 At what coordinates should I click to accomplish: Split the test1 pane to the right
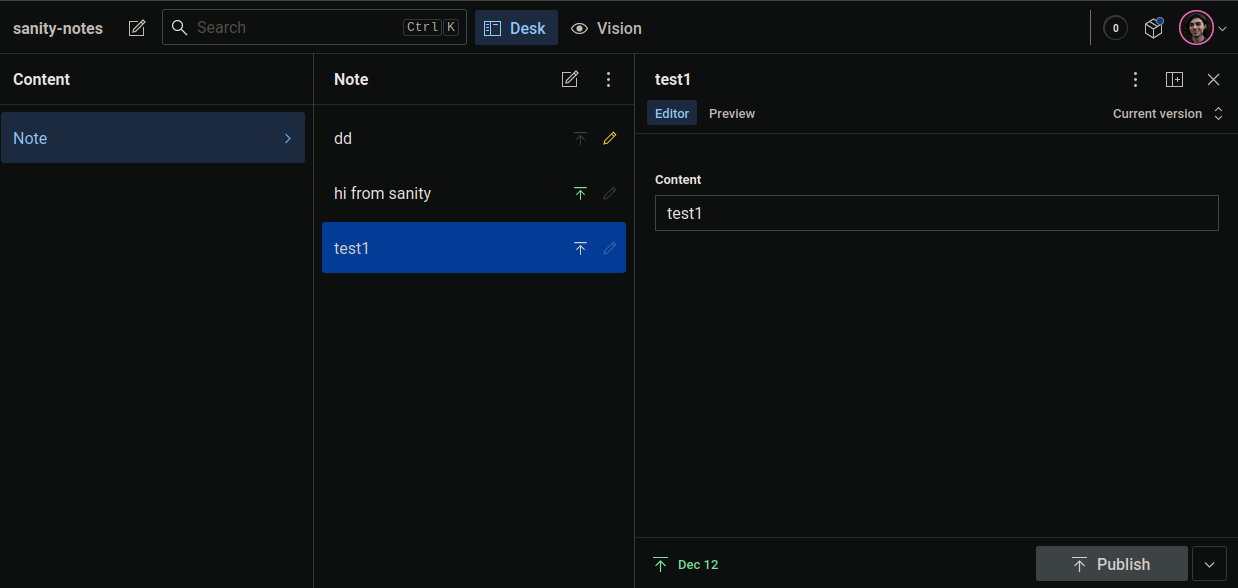tap(1175, 79)
